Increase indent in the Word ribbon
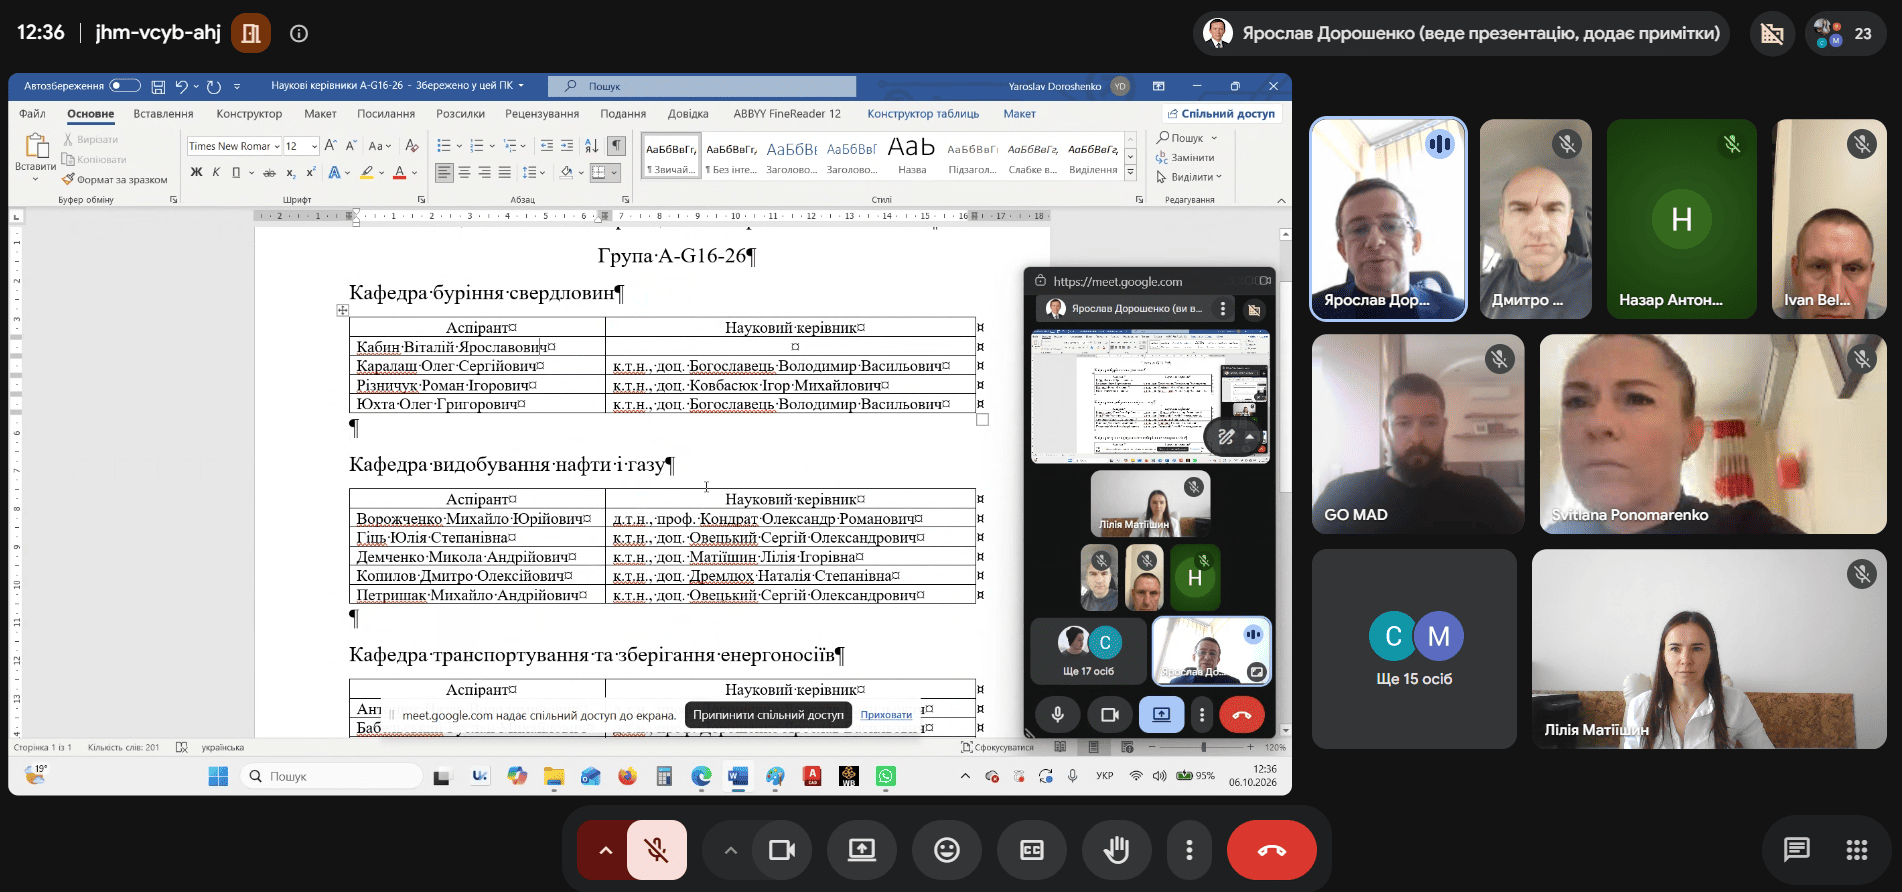This screenshot has height=892, width=1902. (x=567, y=146)
